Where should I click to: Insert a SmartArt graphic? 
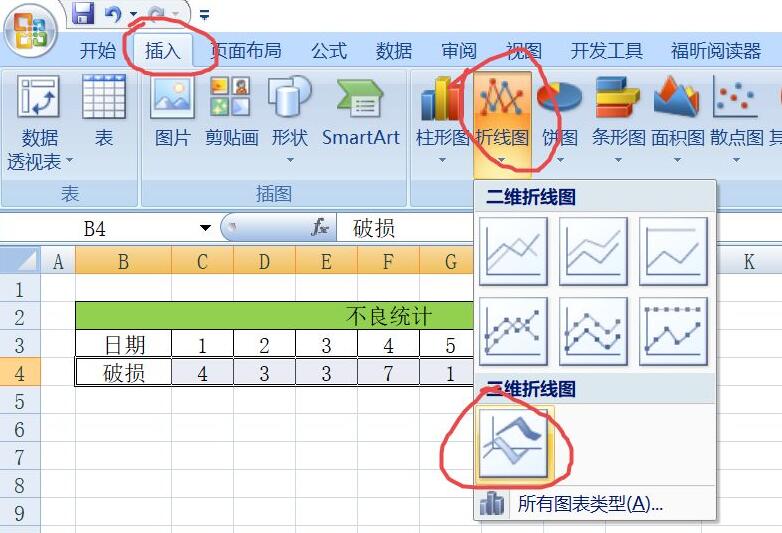361,112
